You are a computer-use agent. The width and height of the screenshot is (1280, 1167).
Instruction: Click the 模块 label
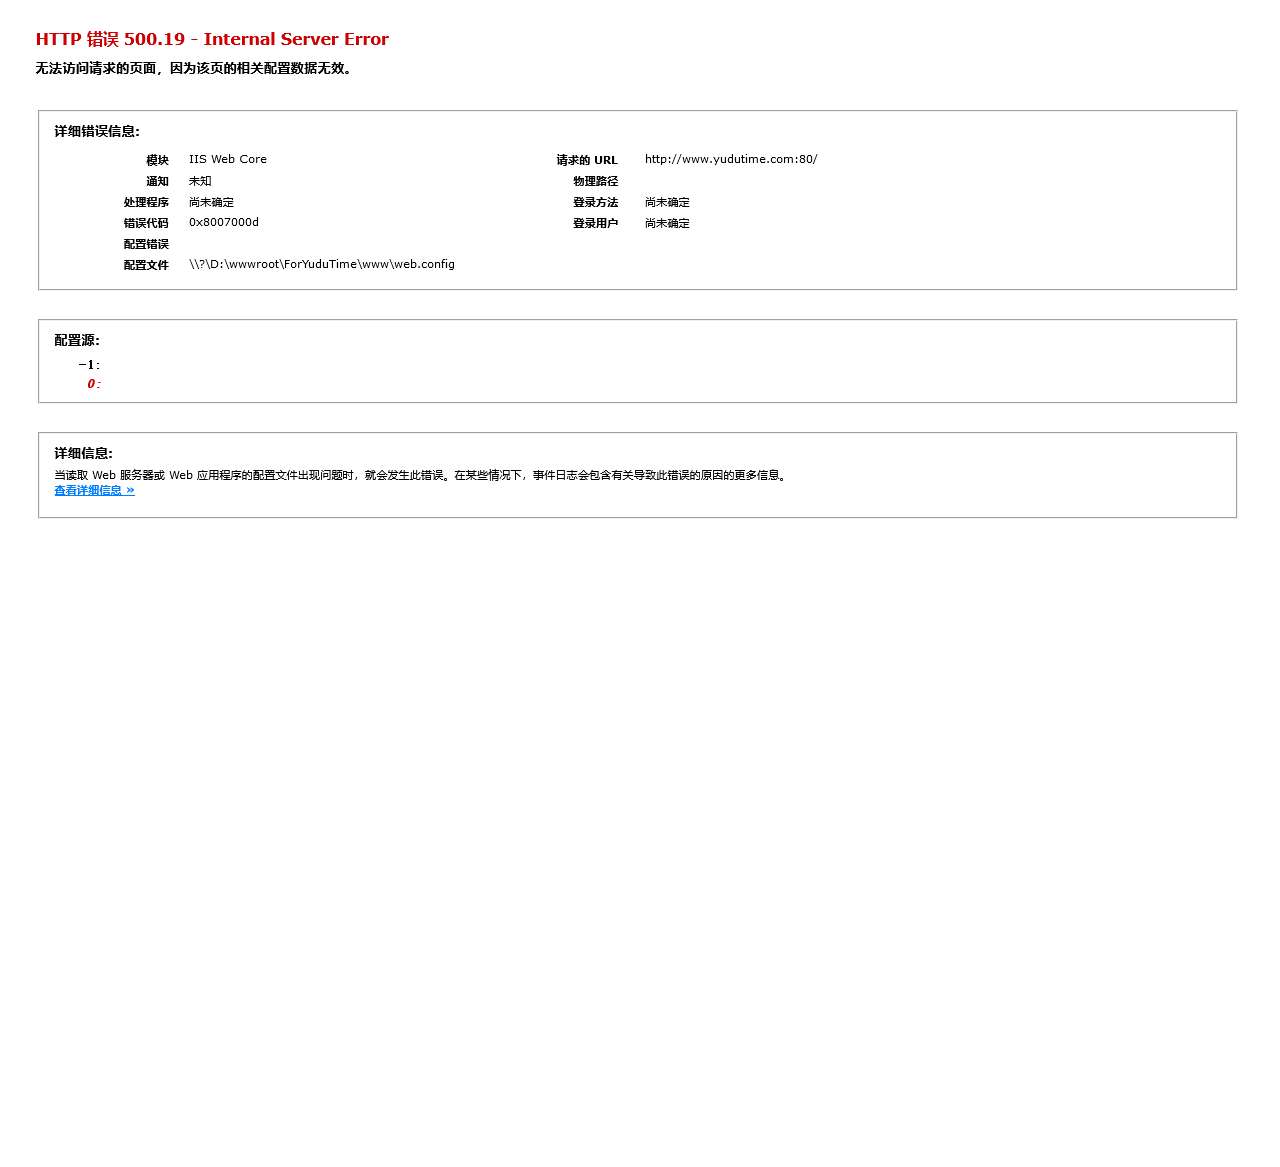pyautogui.click(x=157, y=160)
